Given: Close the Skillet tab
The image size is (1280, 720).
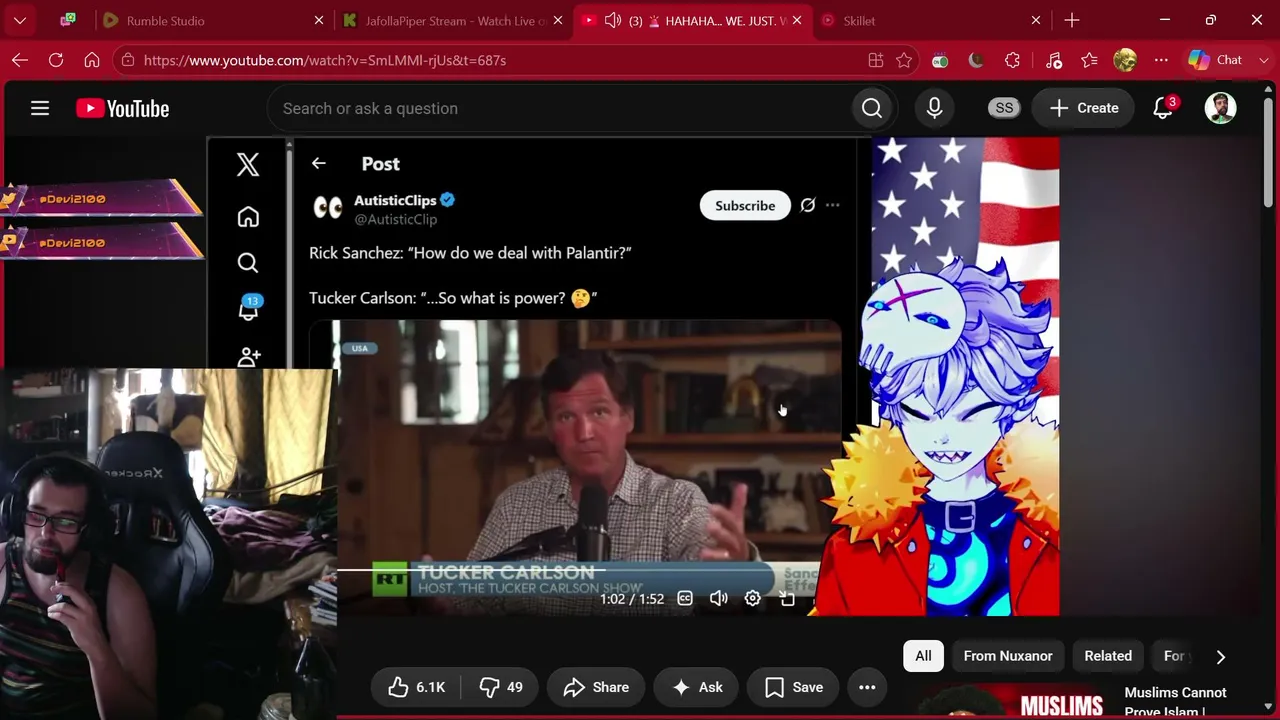Looking at the screenshot, I should (1036, 20).
